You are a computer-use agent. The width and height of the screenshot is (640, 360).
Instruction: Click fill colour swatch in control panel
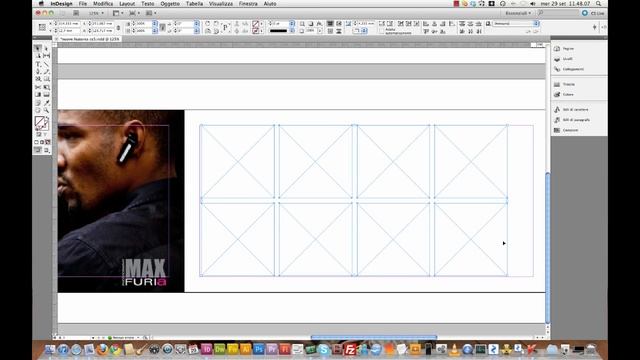click(256, 24)
